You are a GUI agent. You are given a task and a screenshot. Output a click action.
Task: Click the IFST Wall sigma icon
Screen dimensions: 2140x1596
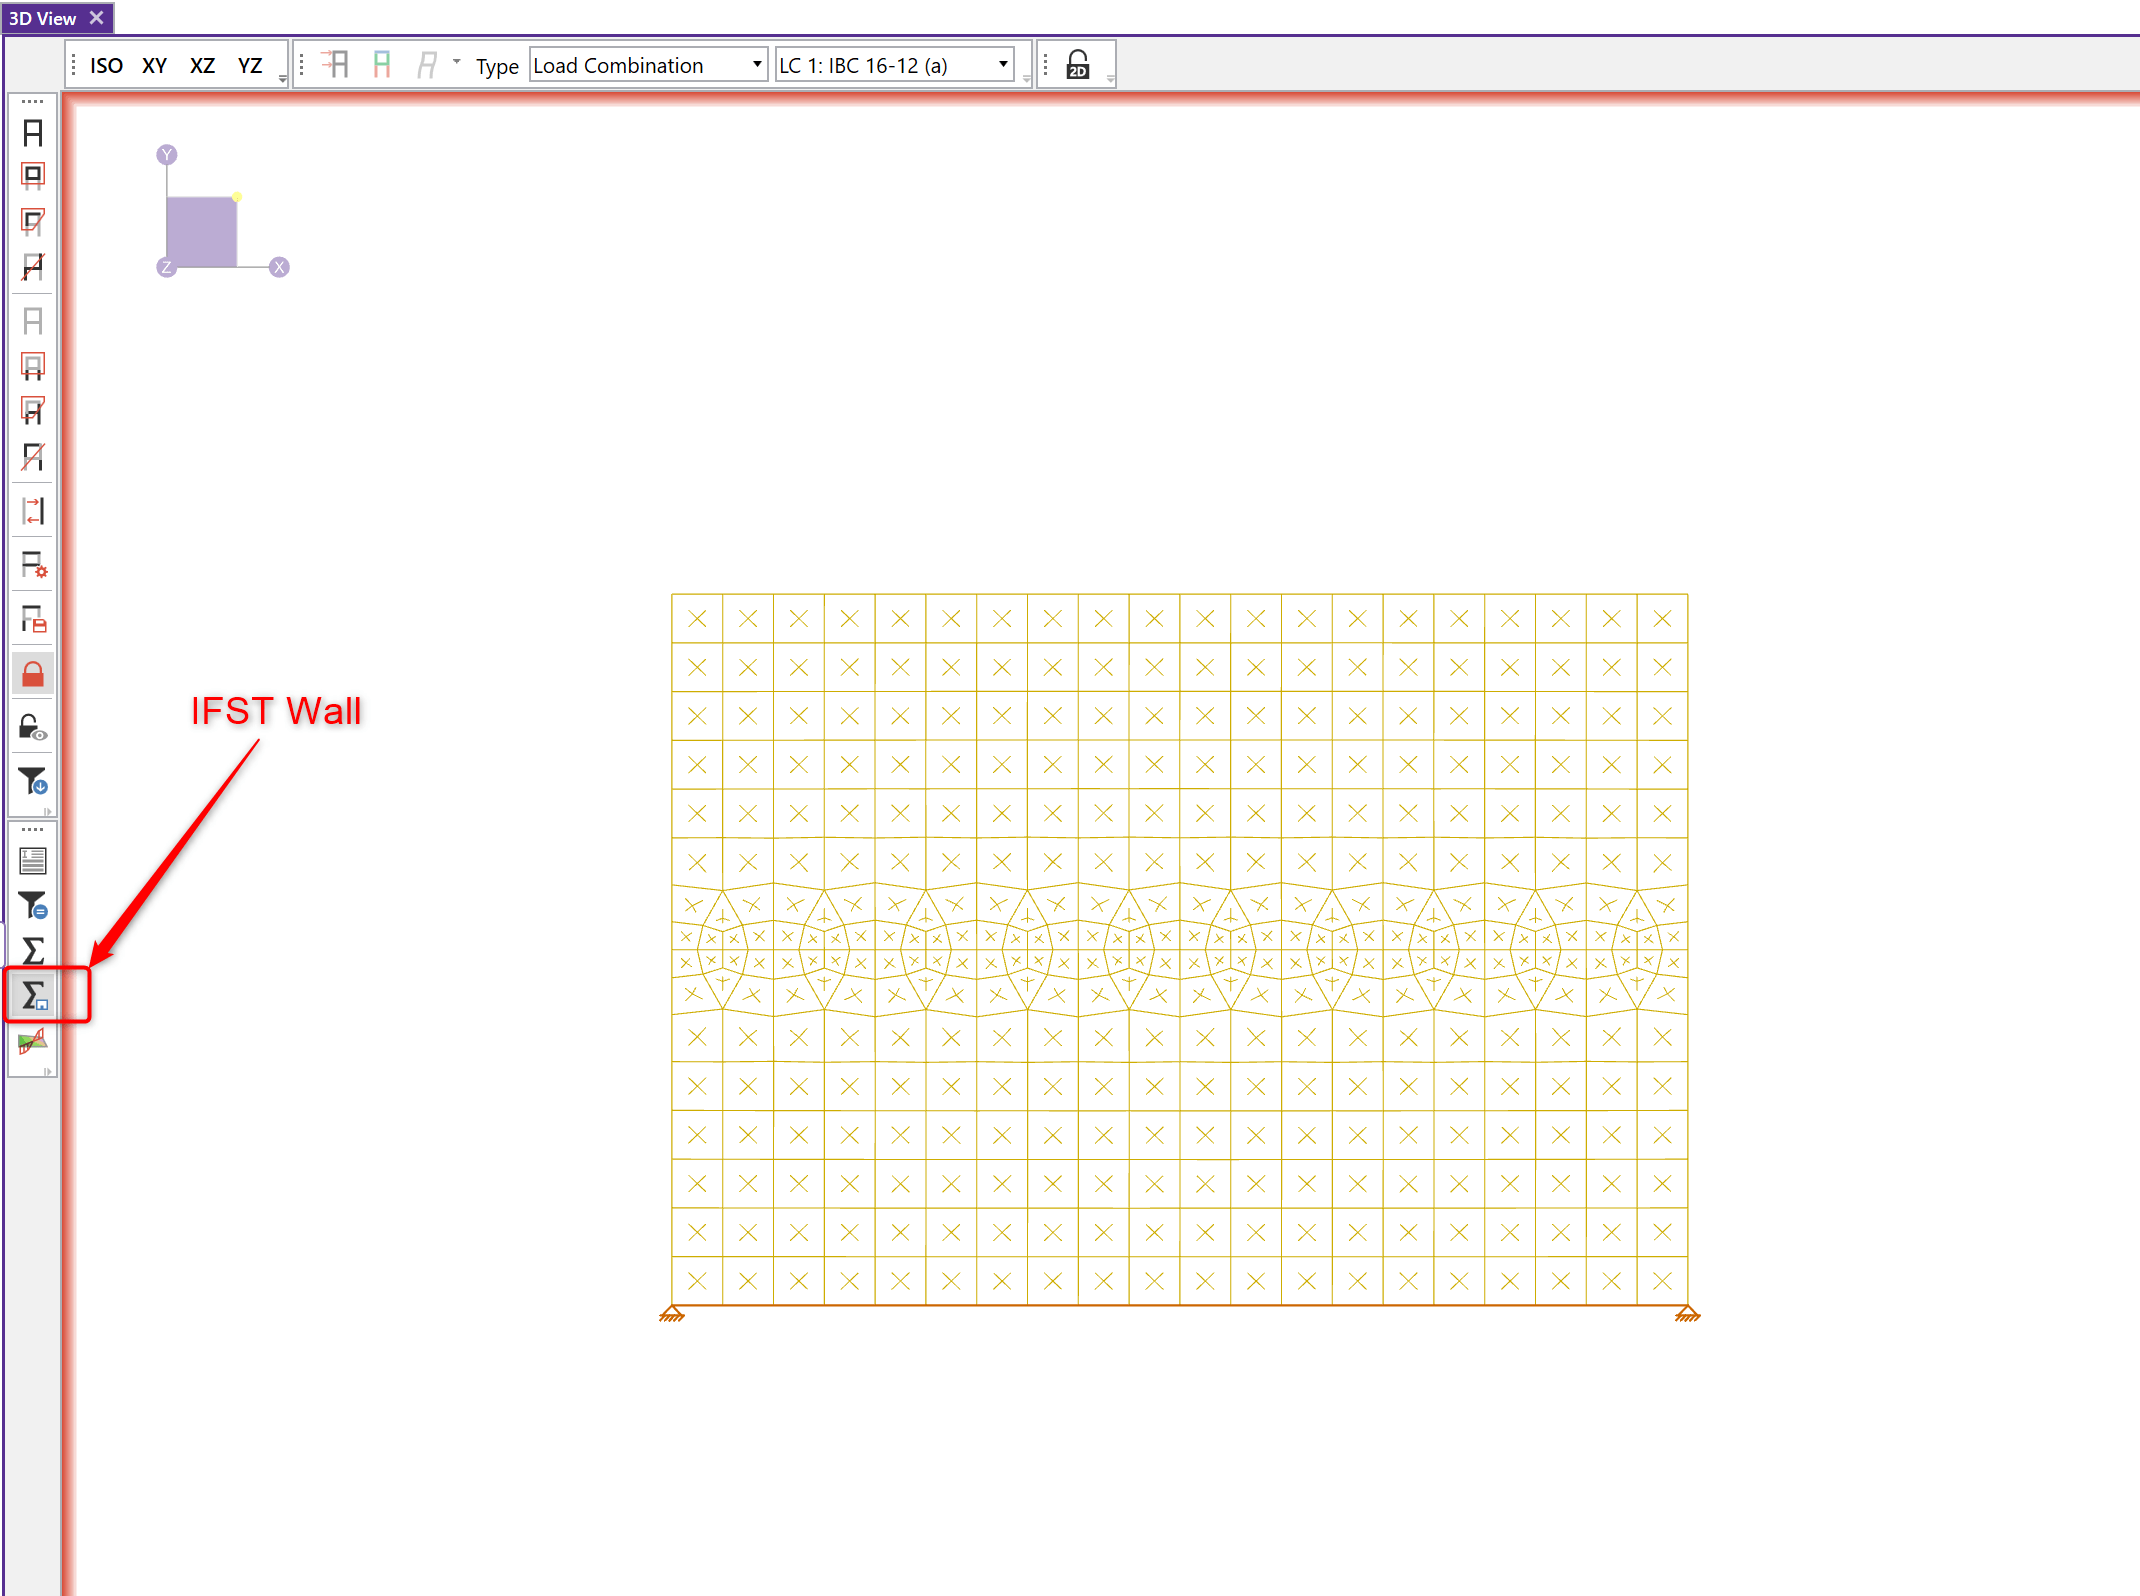(x=33, y=995)
